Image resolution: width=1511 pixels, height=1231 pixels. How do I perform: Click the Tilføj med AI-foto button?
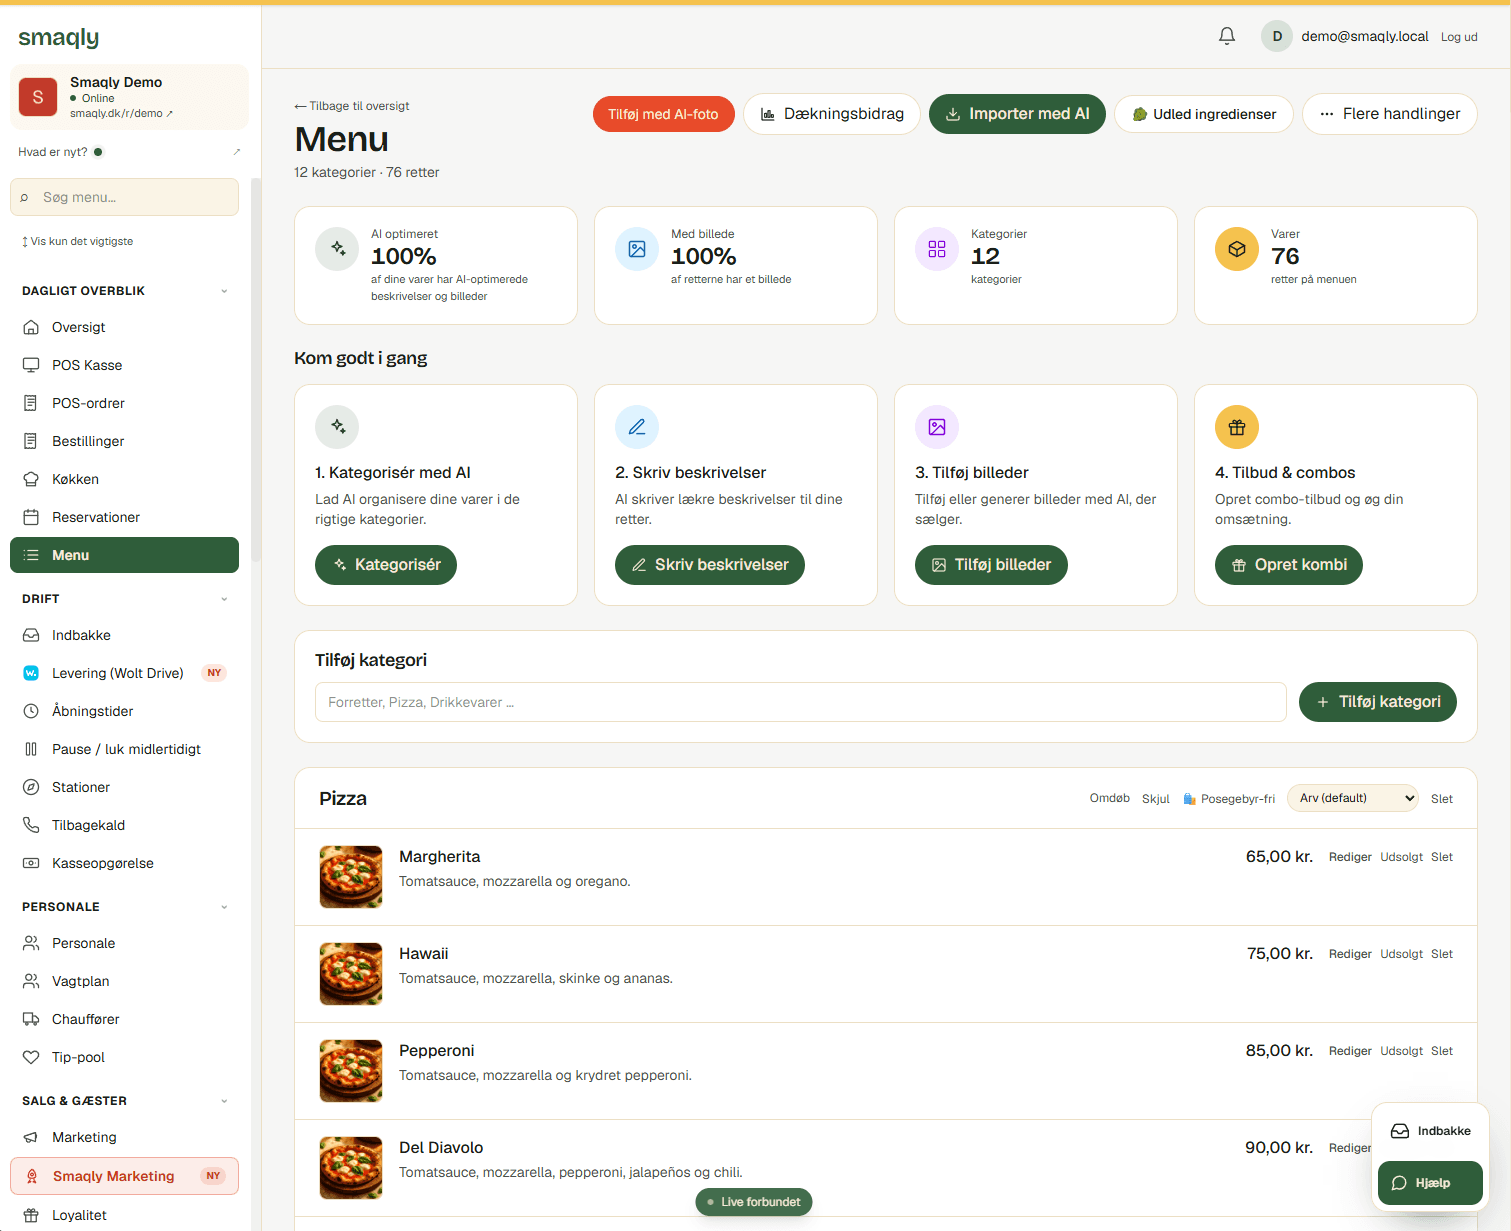click(663, 114)
